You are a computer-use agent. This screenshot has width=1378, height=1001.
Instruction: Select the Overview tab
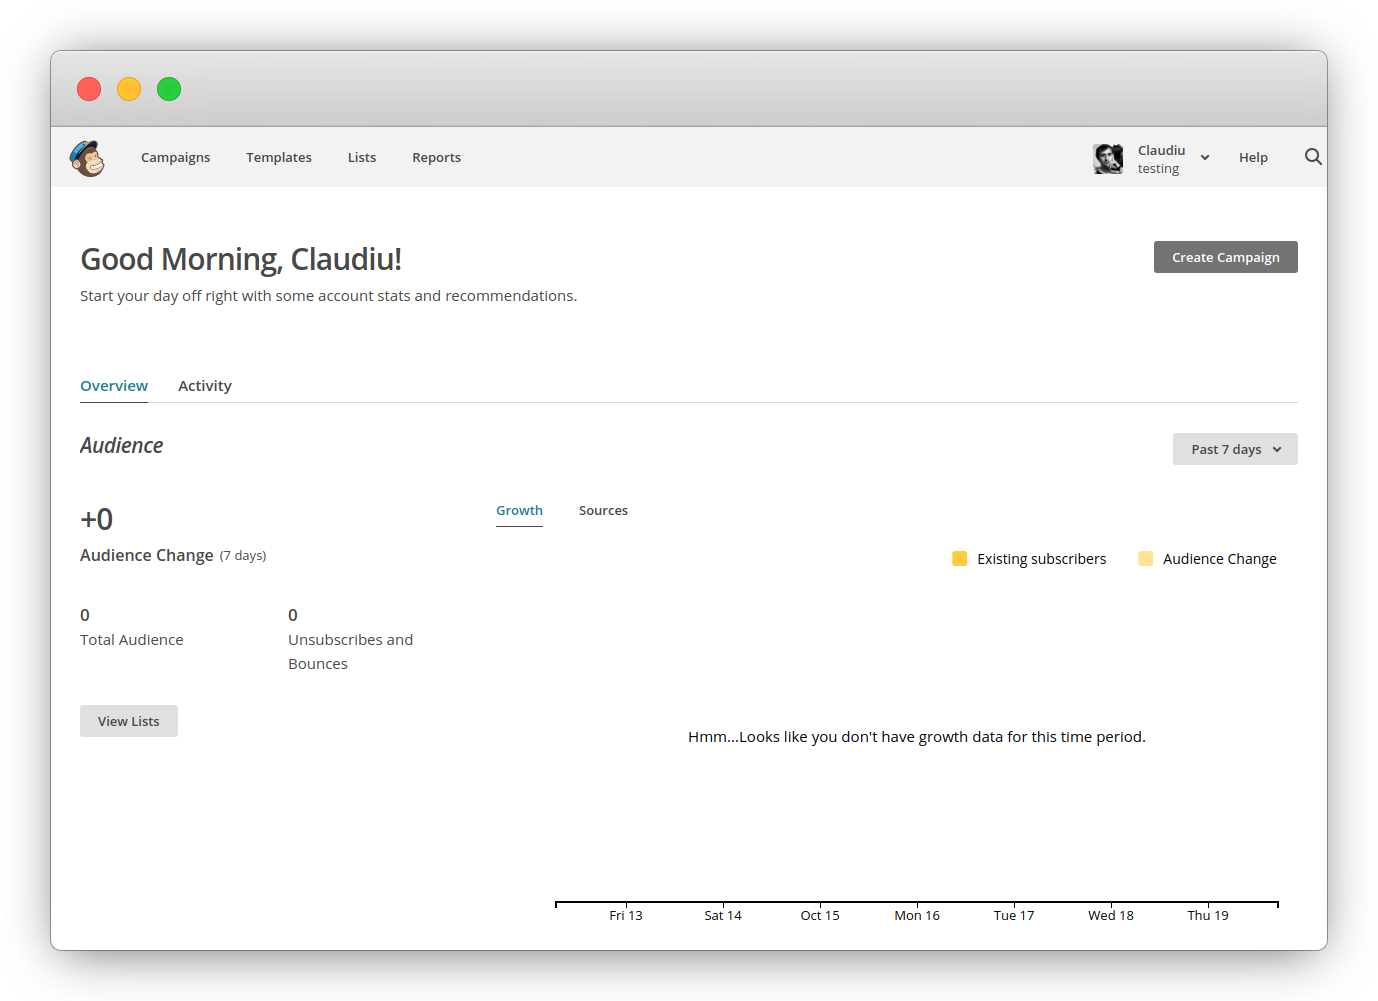pyautogui.click(x=113, y=385)
